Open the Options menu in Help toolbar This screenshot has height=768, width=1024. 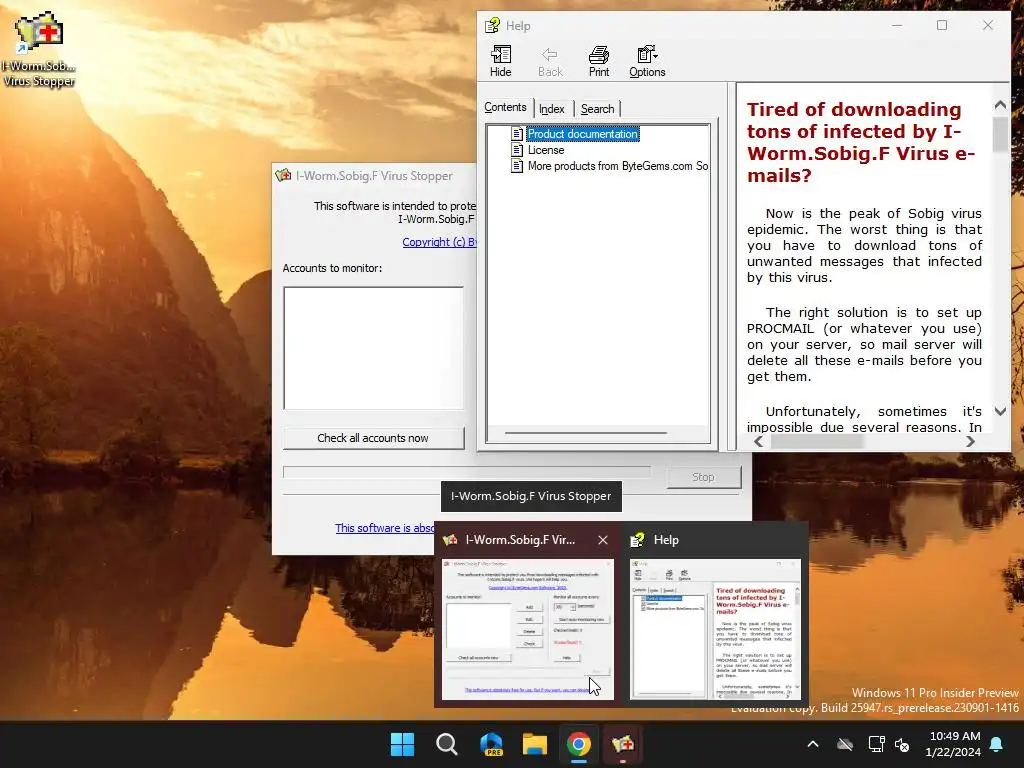pos(647,61)
